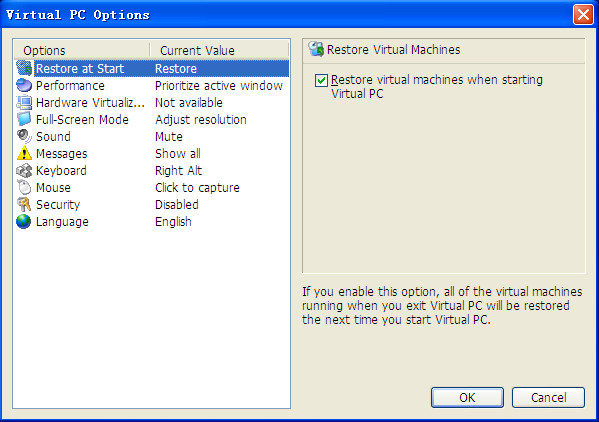Image resolution: width=599 pixels, height=422 pixels.
Task: Click the Performance option icon
Action: click(x=24, y=85)
